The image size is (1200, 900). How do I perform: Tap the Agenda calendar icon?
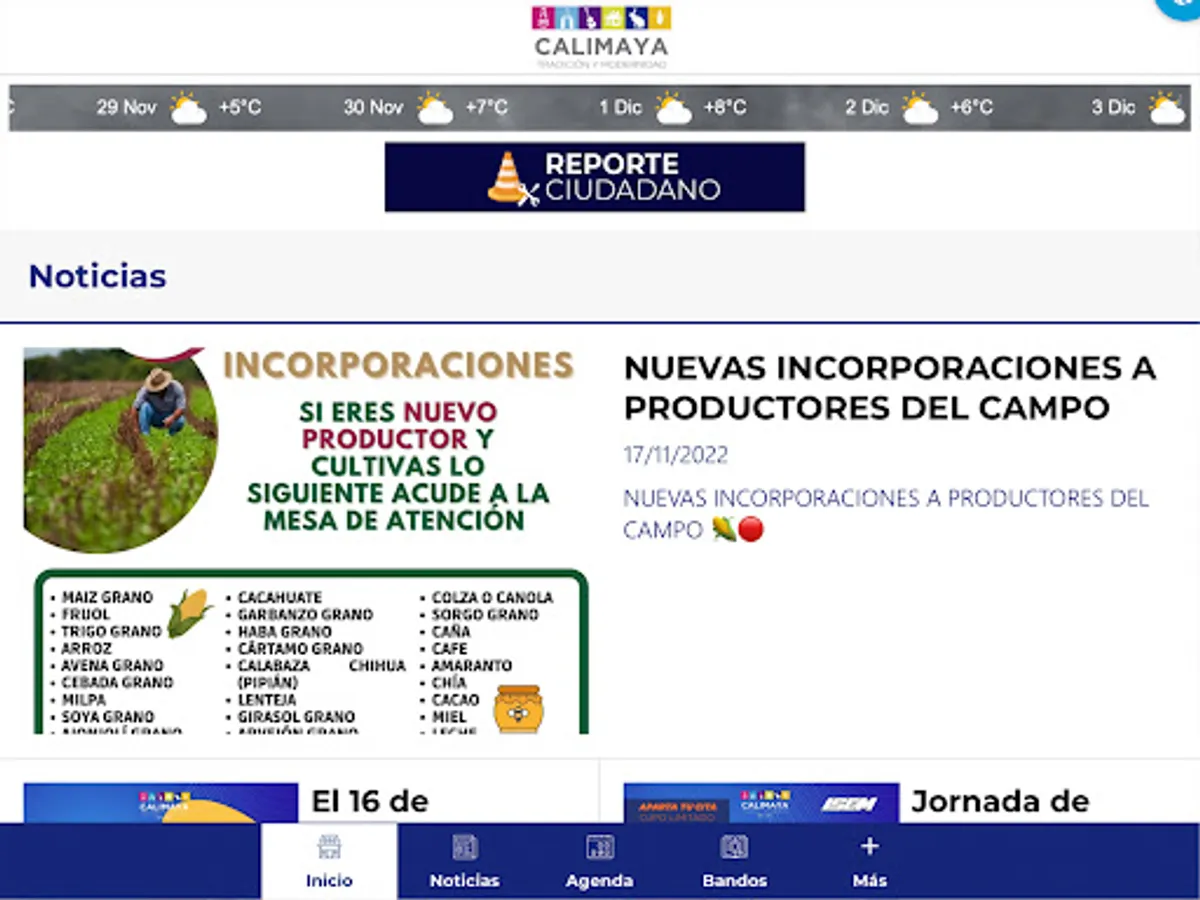[x=600, y=847]
